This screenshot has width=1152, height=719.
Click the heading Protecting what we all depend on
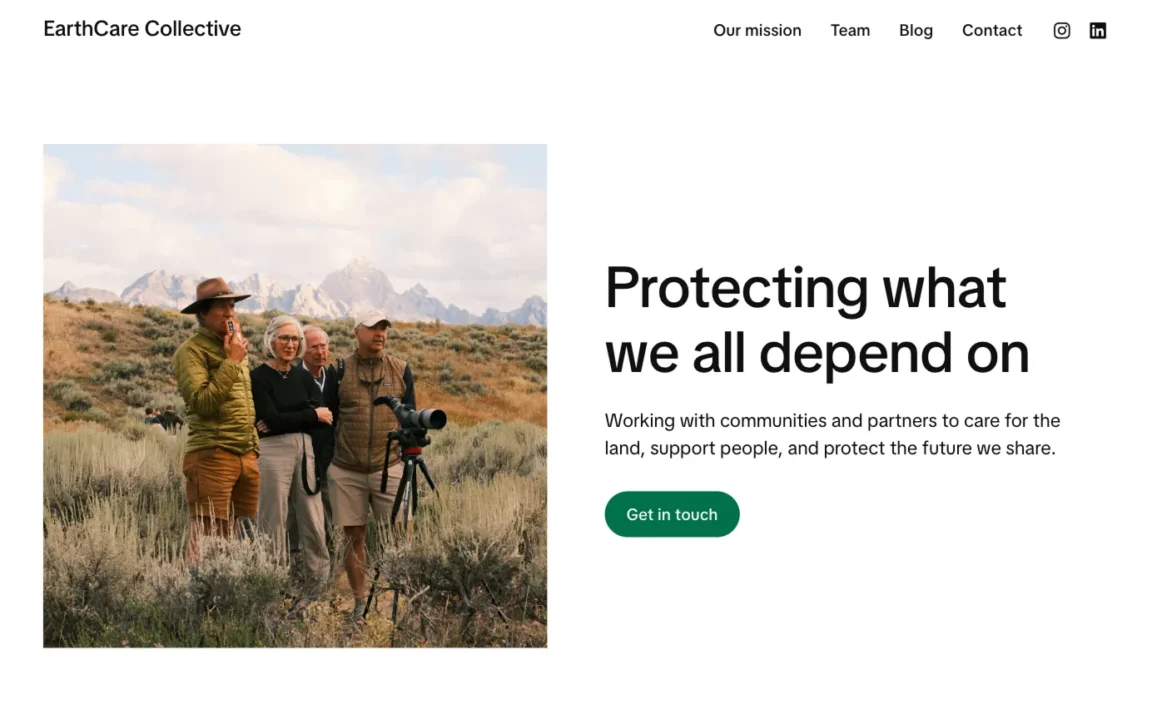[x=816, y=320]
